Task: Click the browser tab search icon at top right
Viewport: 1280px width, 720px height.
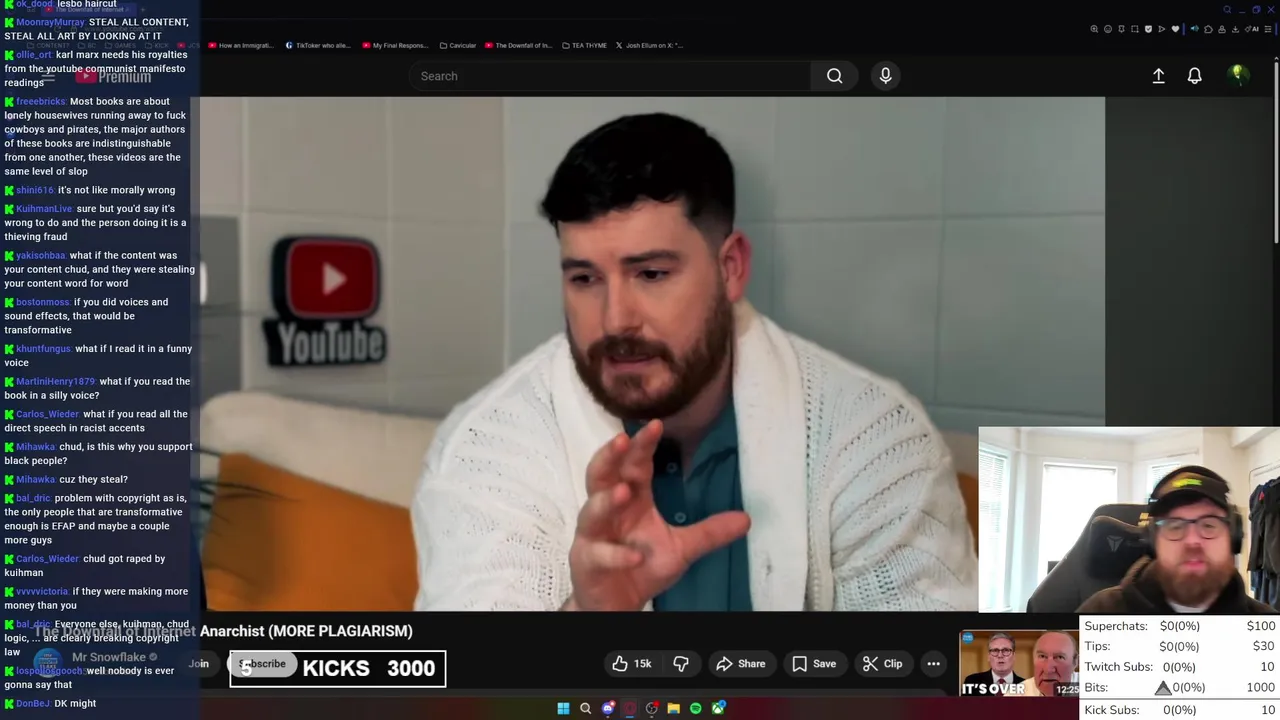Action: point(1227,9)
